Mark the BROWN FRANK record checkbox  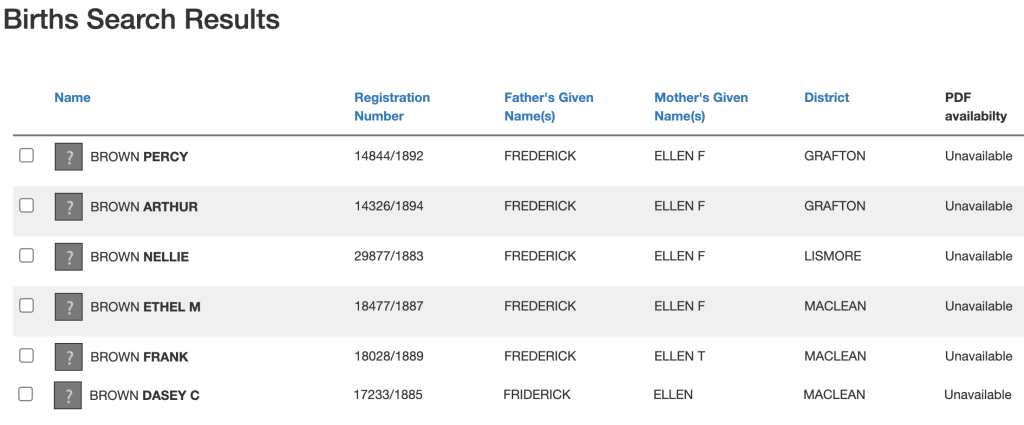27,356
